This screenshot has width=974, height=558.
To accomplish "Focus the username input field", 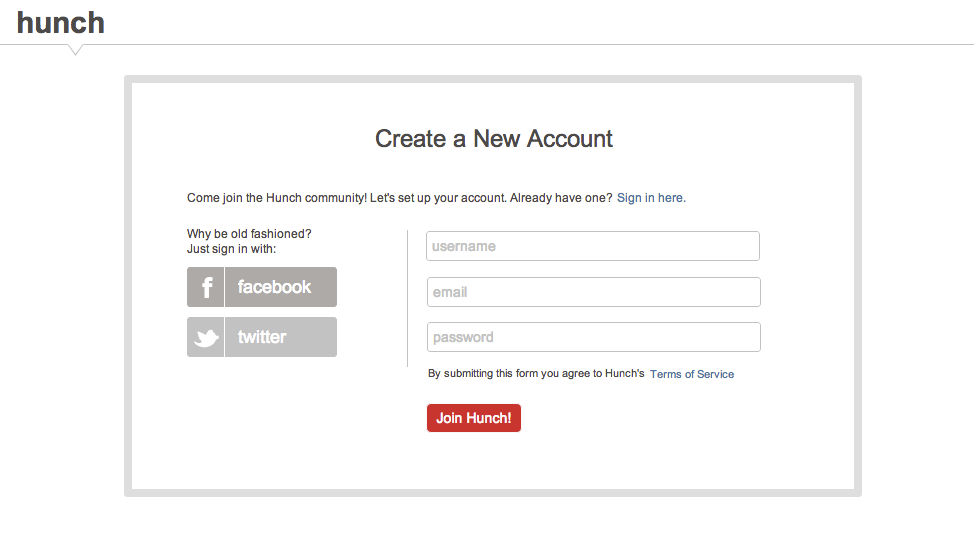I will click(593, 246).
